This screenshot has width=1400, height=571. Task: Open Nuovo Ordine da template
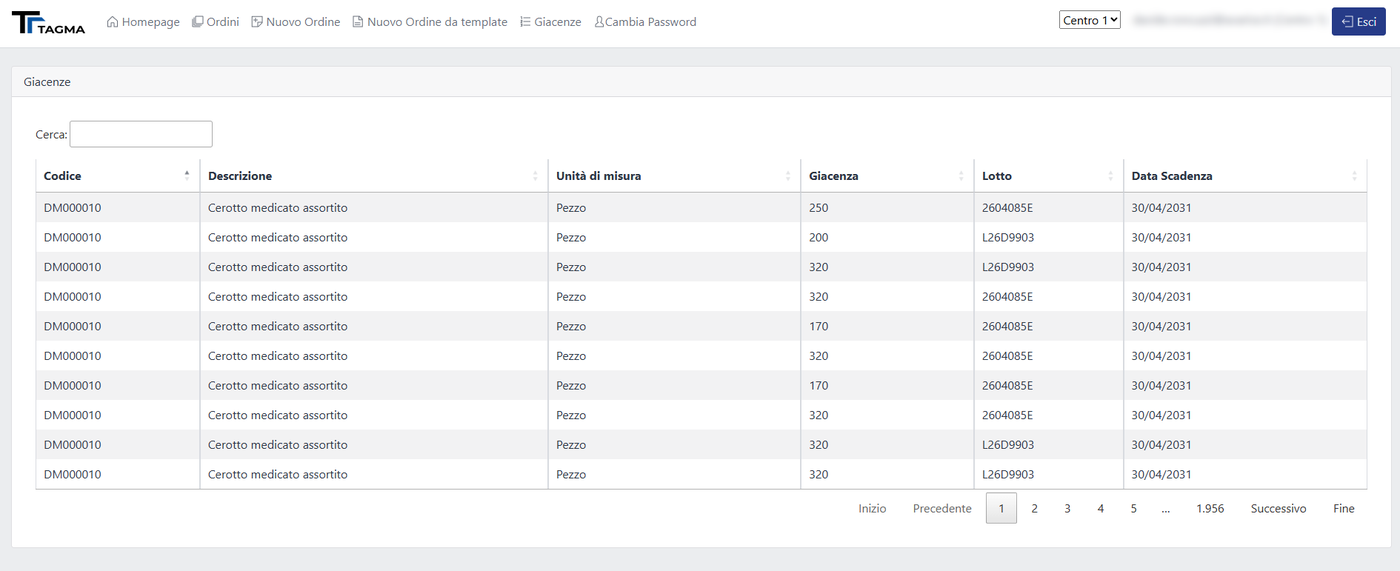pyautogui.click(x=430, y=22)
